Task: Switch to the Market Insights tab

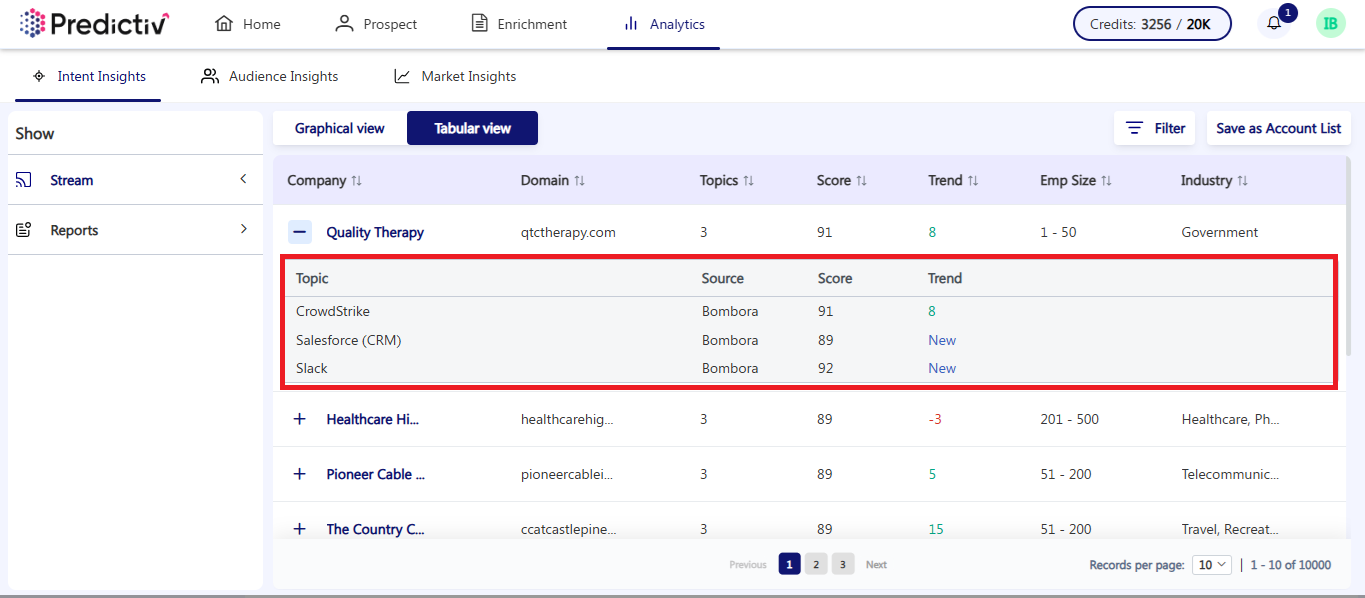Action: click(454, 76)
